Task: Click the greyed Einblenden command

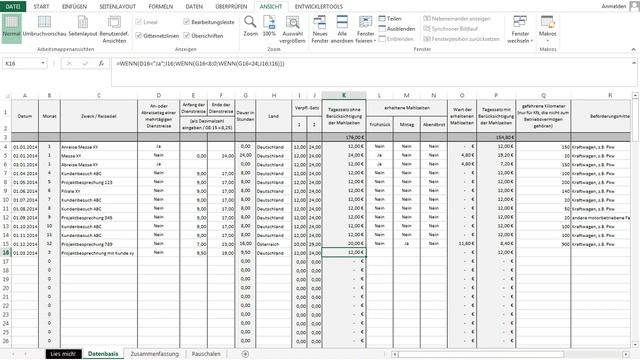Action: point(396,39)
